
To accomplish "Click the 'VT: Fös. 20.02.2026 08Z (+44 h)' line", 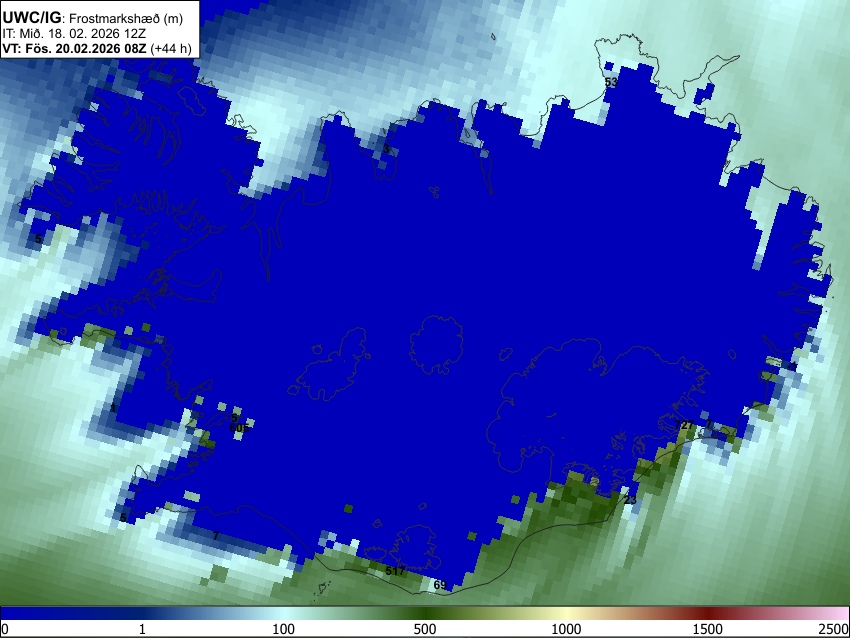I will 96,48.
